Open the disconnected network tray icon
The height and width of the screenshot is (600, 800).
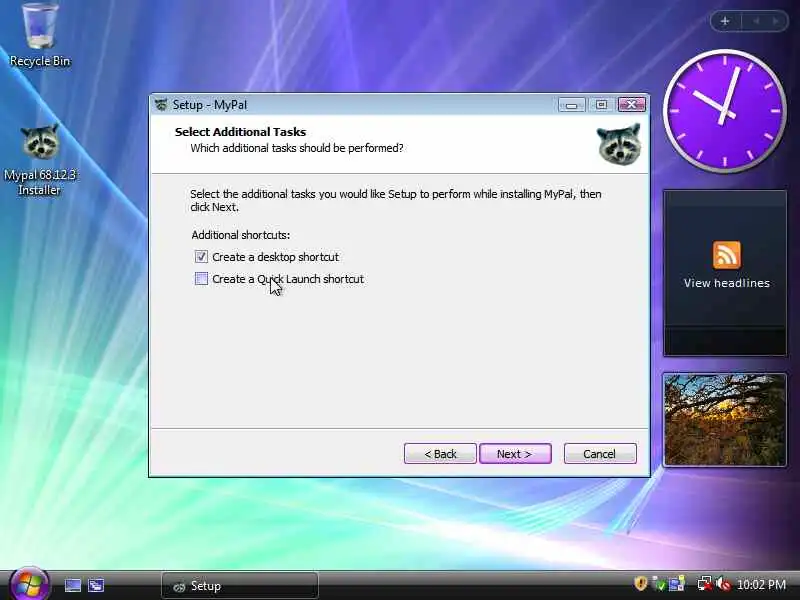coord(705,584)
